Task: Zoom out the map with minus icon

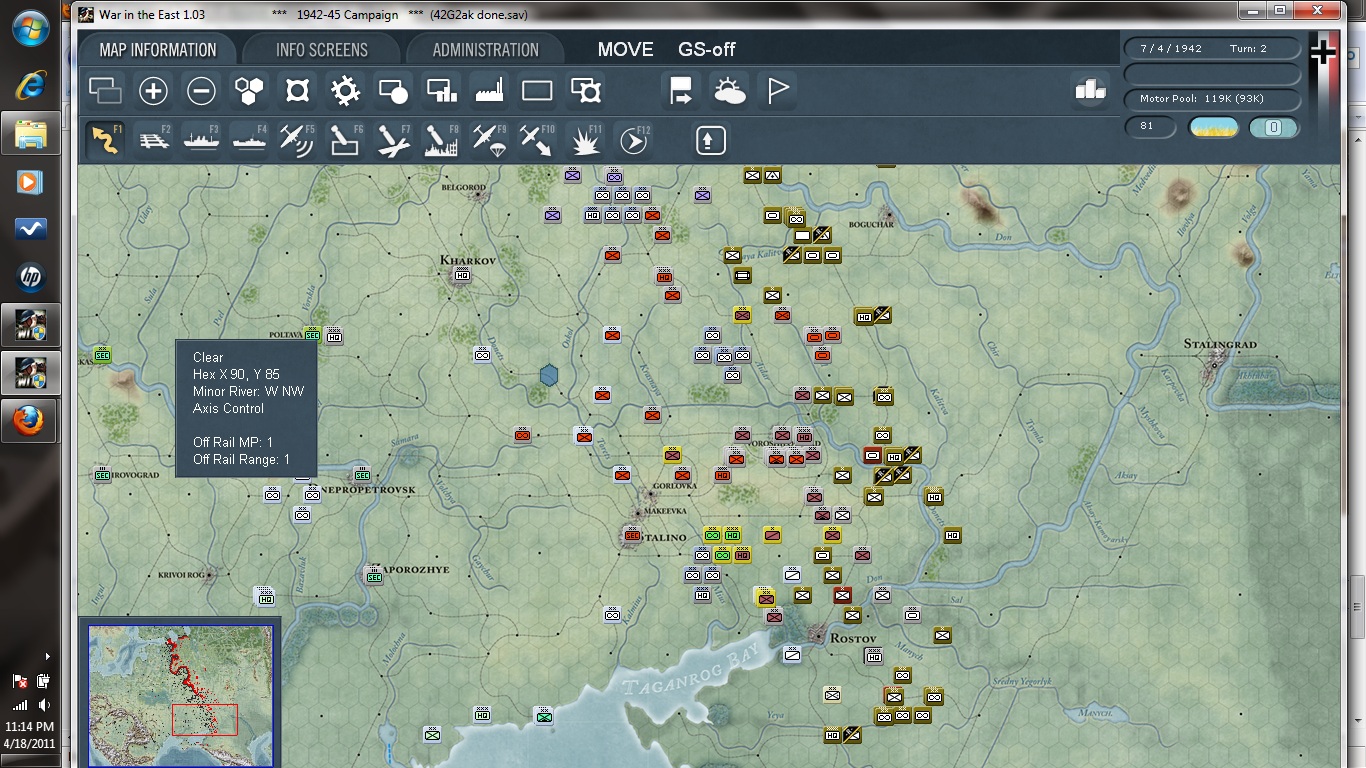Action: pyautogui.click(x=201, y=92)
